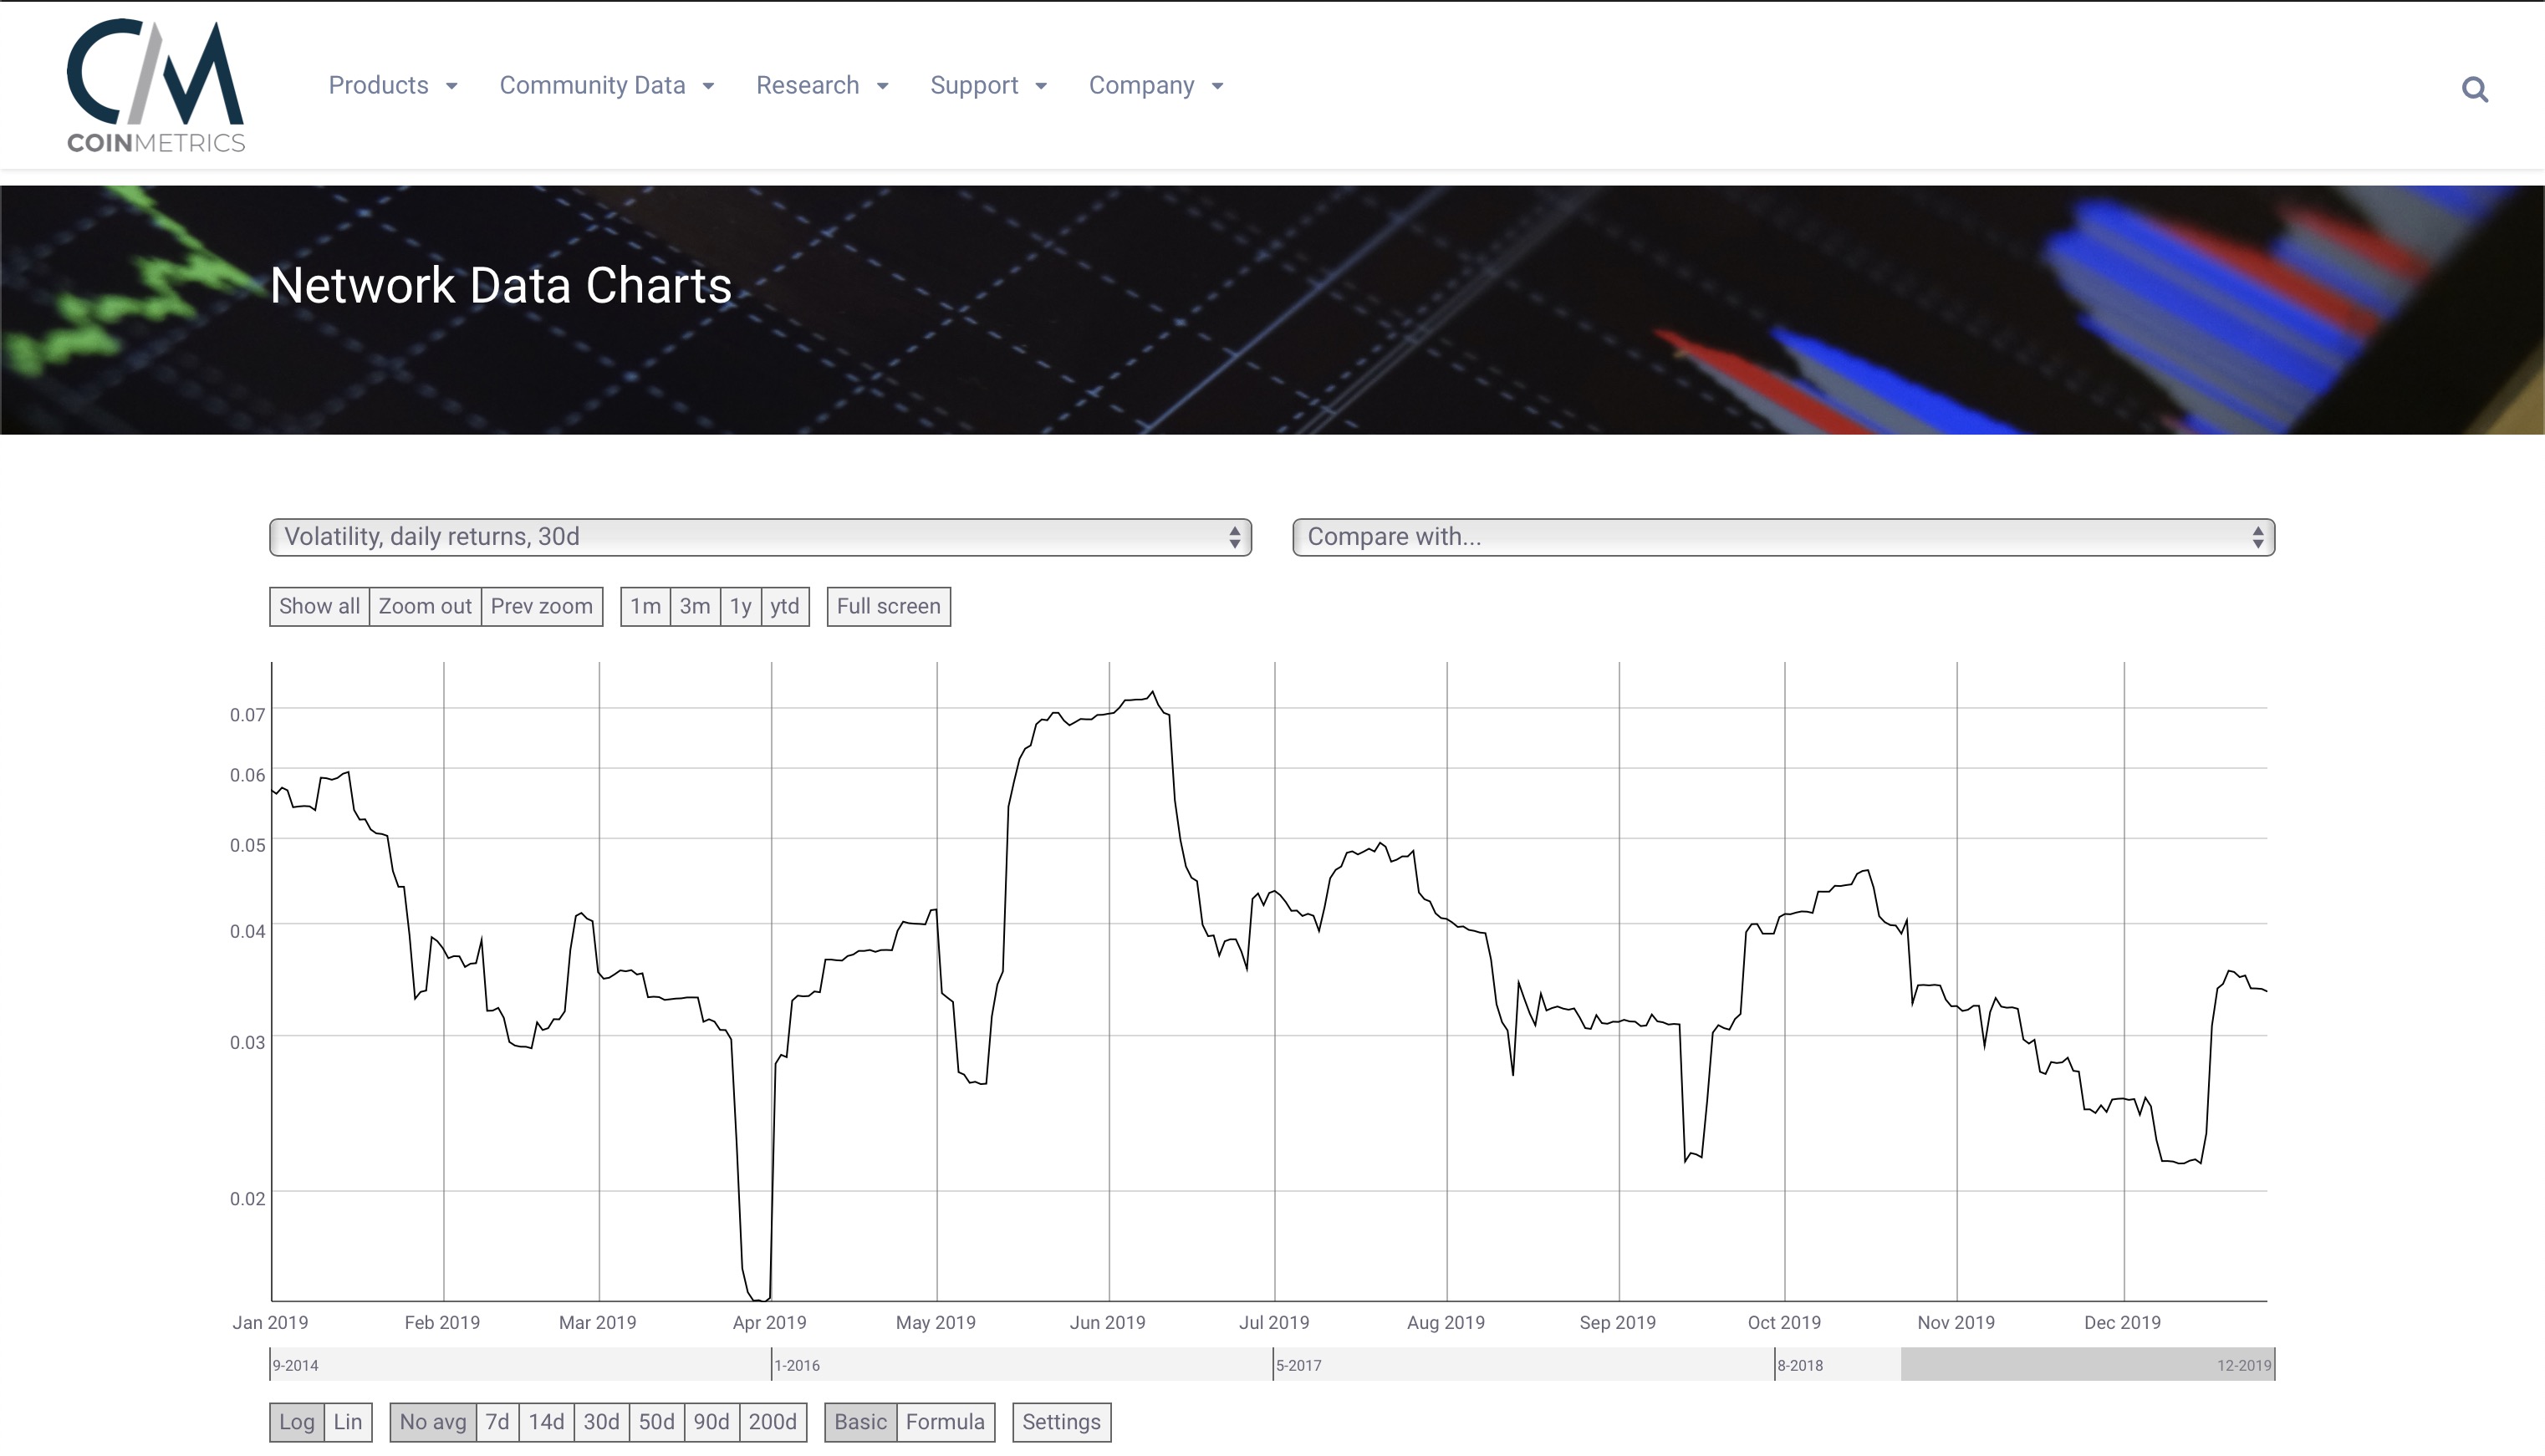Select the 3m time range

(x=695, y=606)
